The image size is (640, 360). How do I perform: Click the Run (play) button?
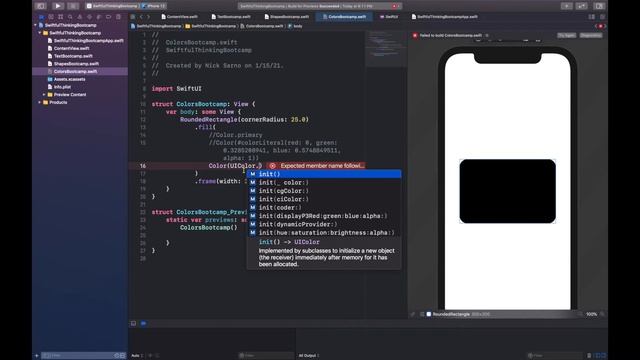click(58, 6)
